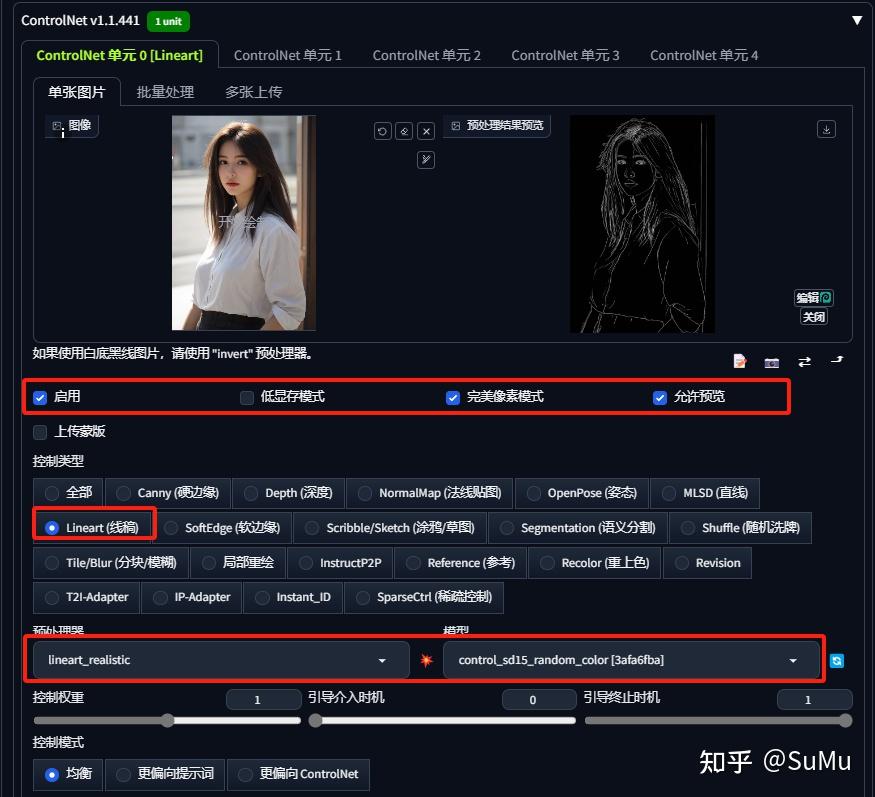Click the eraser icon above the input image
875x797 pixels.
point(404,131)
